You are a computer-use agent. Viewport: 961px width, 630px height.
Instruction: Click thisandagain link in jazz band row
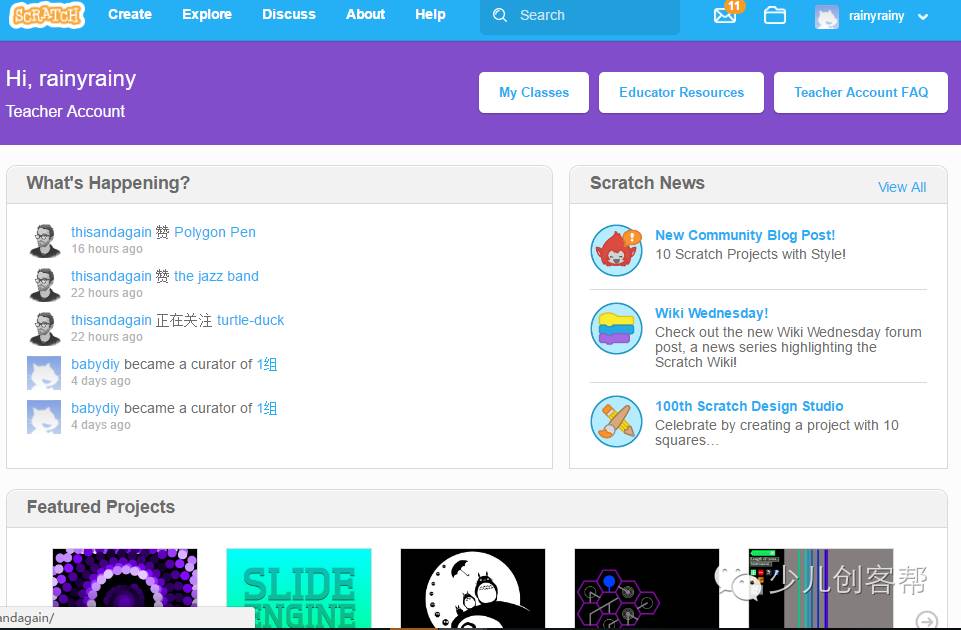(111, 276)
